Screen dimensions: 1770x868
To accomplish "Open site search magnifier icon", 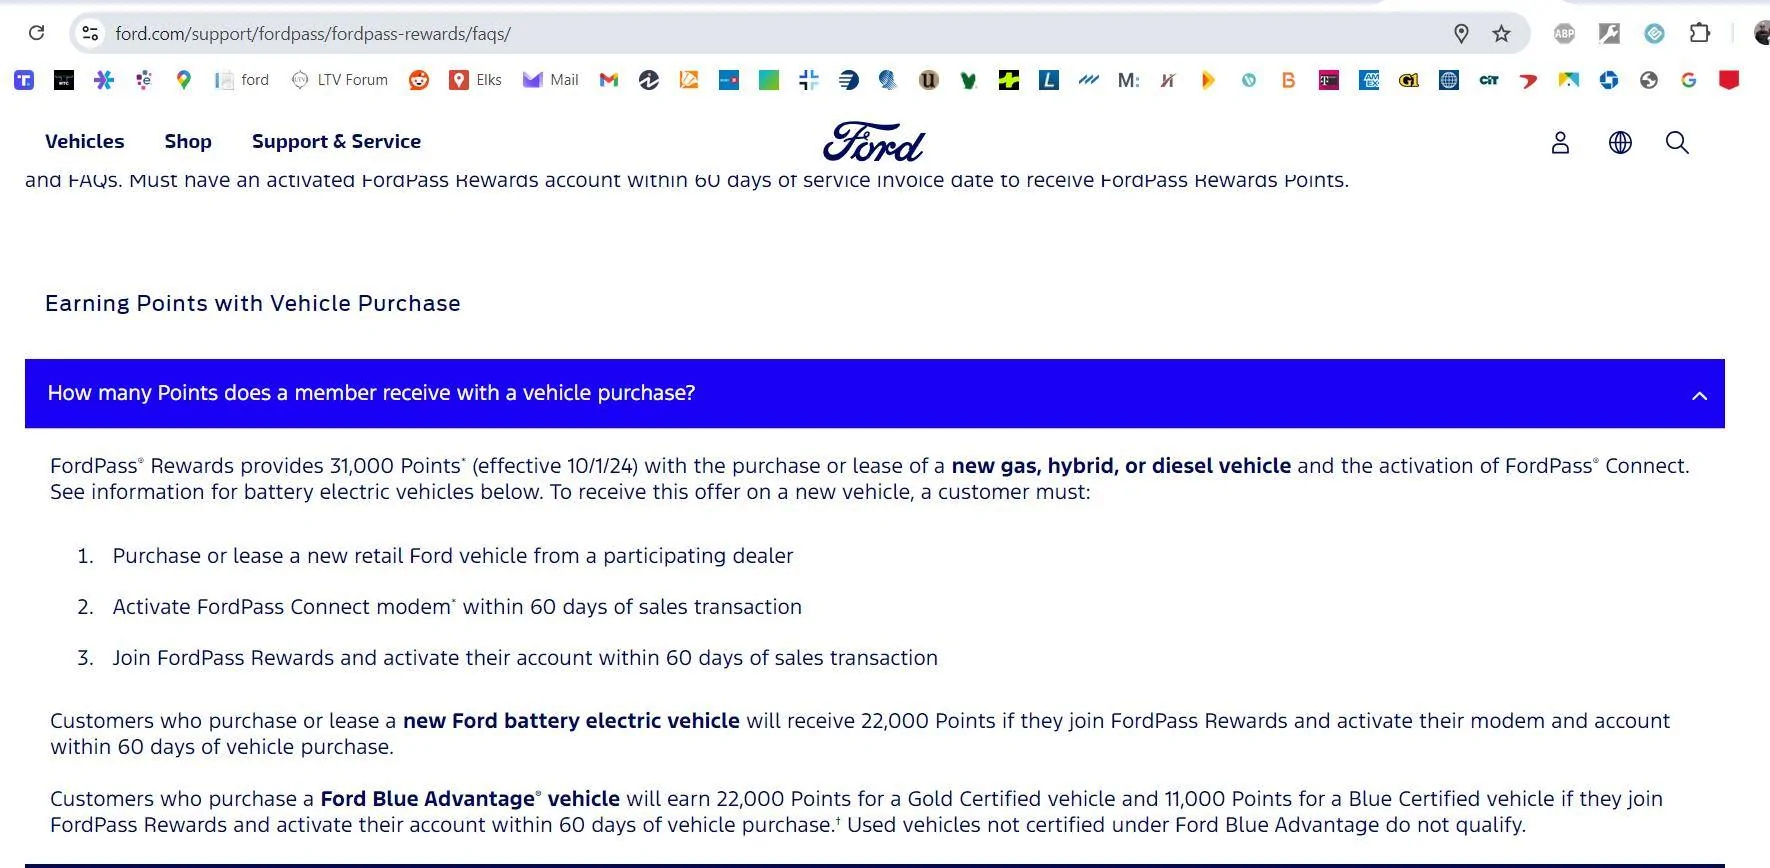I will [x=1677, y=143].
